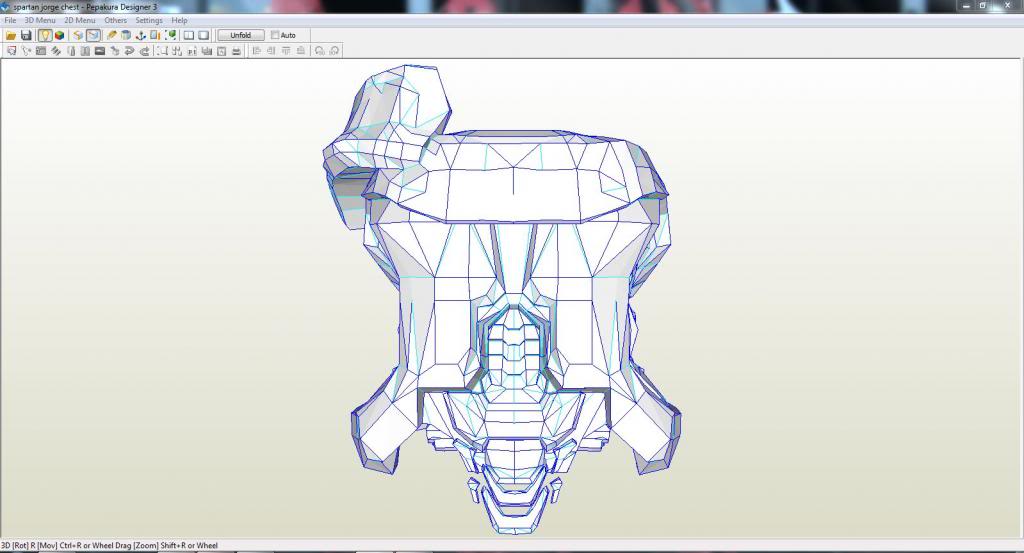Click the third icon in the second toolbar row
Screen dimensions: 1024x553
41,51
